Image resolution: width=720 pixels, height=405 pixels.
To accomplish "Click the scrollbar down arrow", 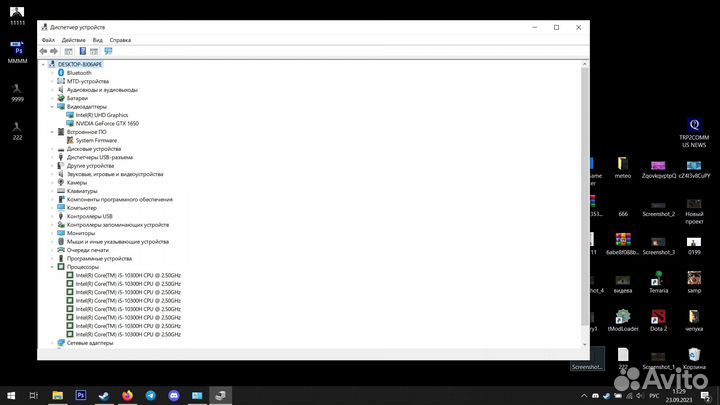I will [585, 344].
